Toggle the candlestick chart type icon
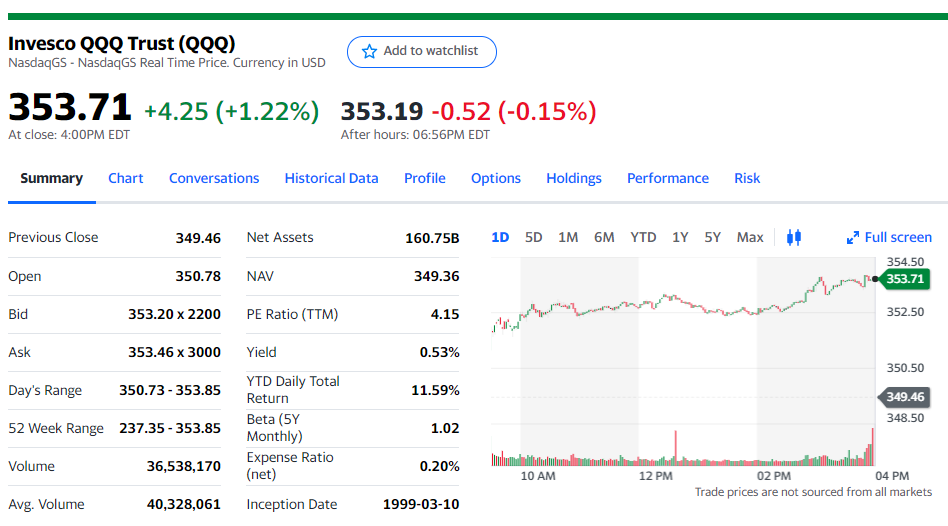948x526 pixels. click(x=794, y=238)
